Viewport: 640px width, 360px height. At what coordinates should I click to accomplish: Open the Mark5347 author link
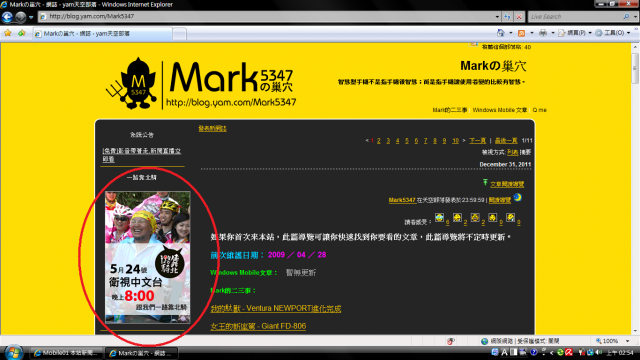[402, 200]
